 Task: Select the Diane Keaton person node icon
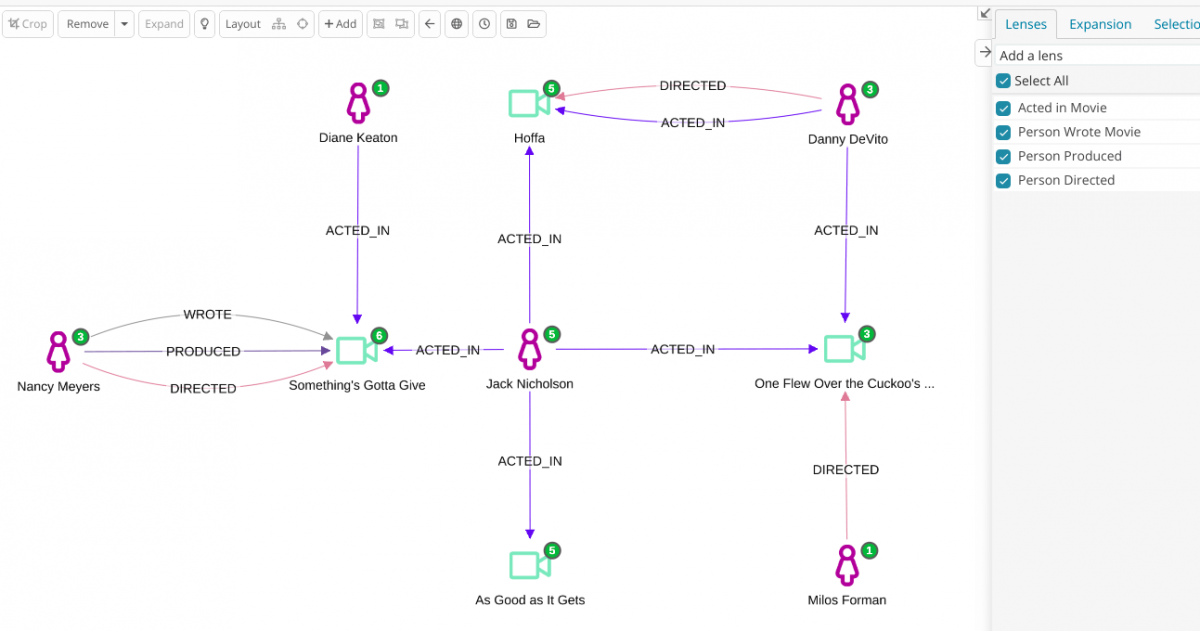(358, 103)
